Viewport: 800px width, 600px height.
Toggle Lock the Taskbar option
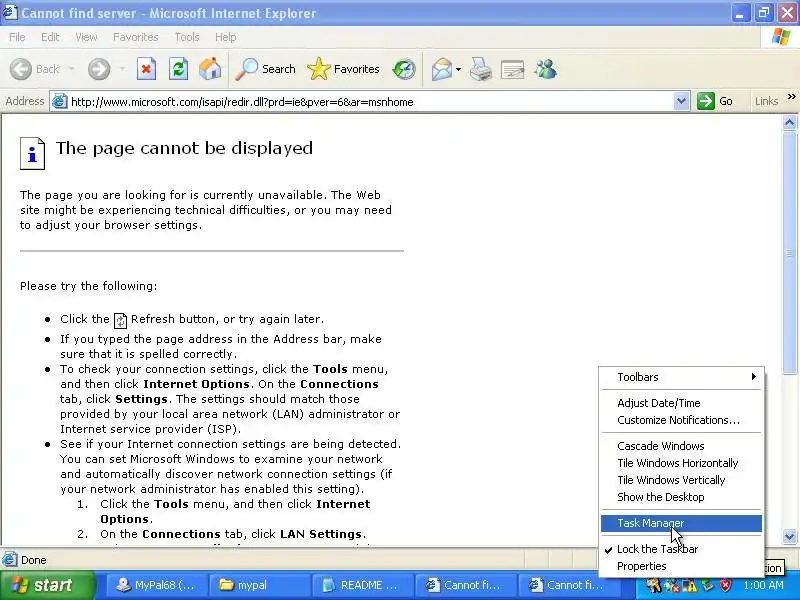682,549
